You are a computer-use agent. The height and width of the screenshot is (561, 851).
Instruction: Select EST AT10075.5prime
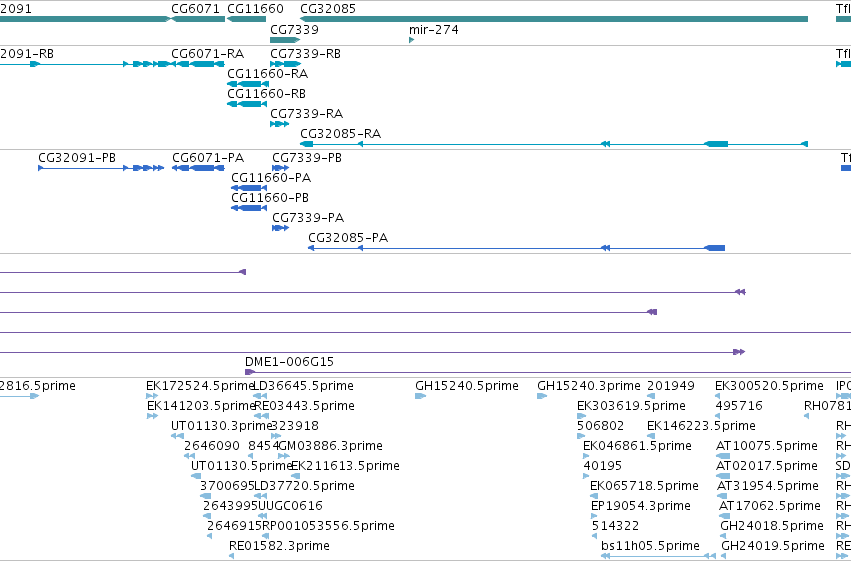click(x=767, y=446)
